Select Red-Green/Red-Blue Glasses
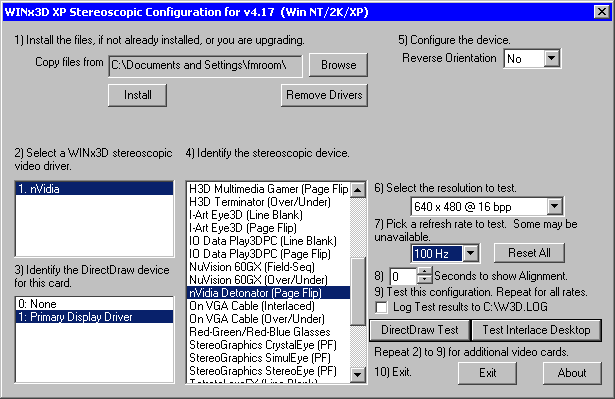This screenshot has height=399, width=615. (x=268, y=332)
